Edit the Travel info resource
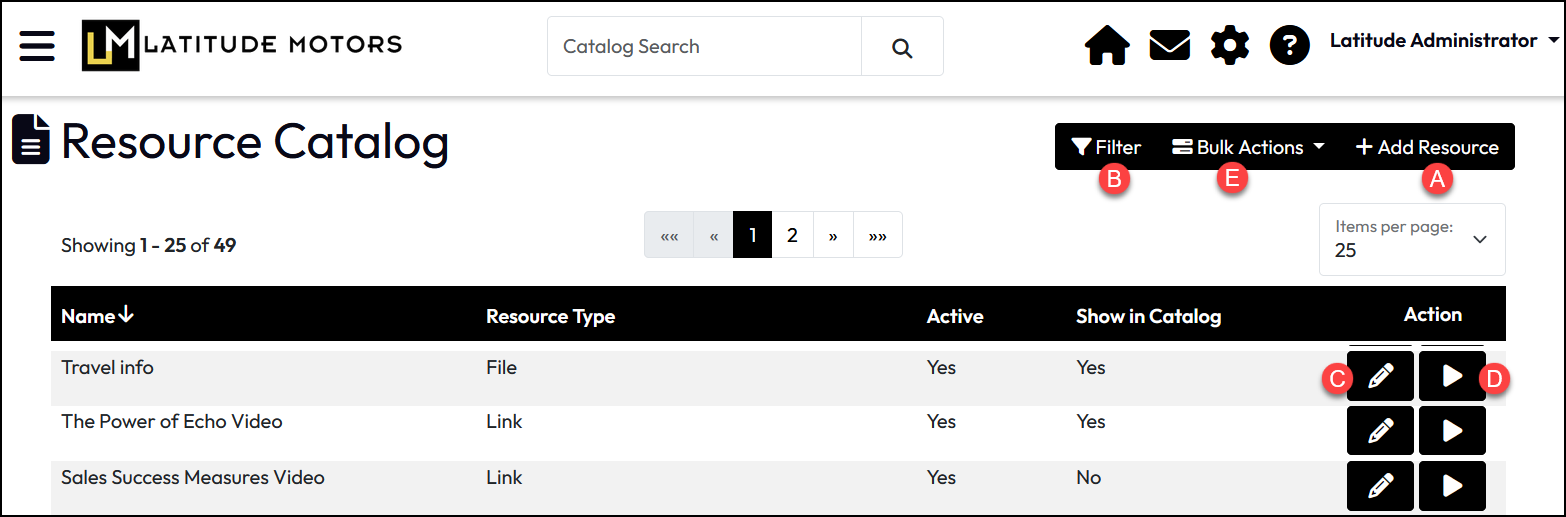This screenshot has width=1566, height=517. click(1380, 376)
